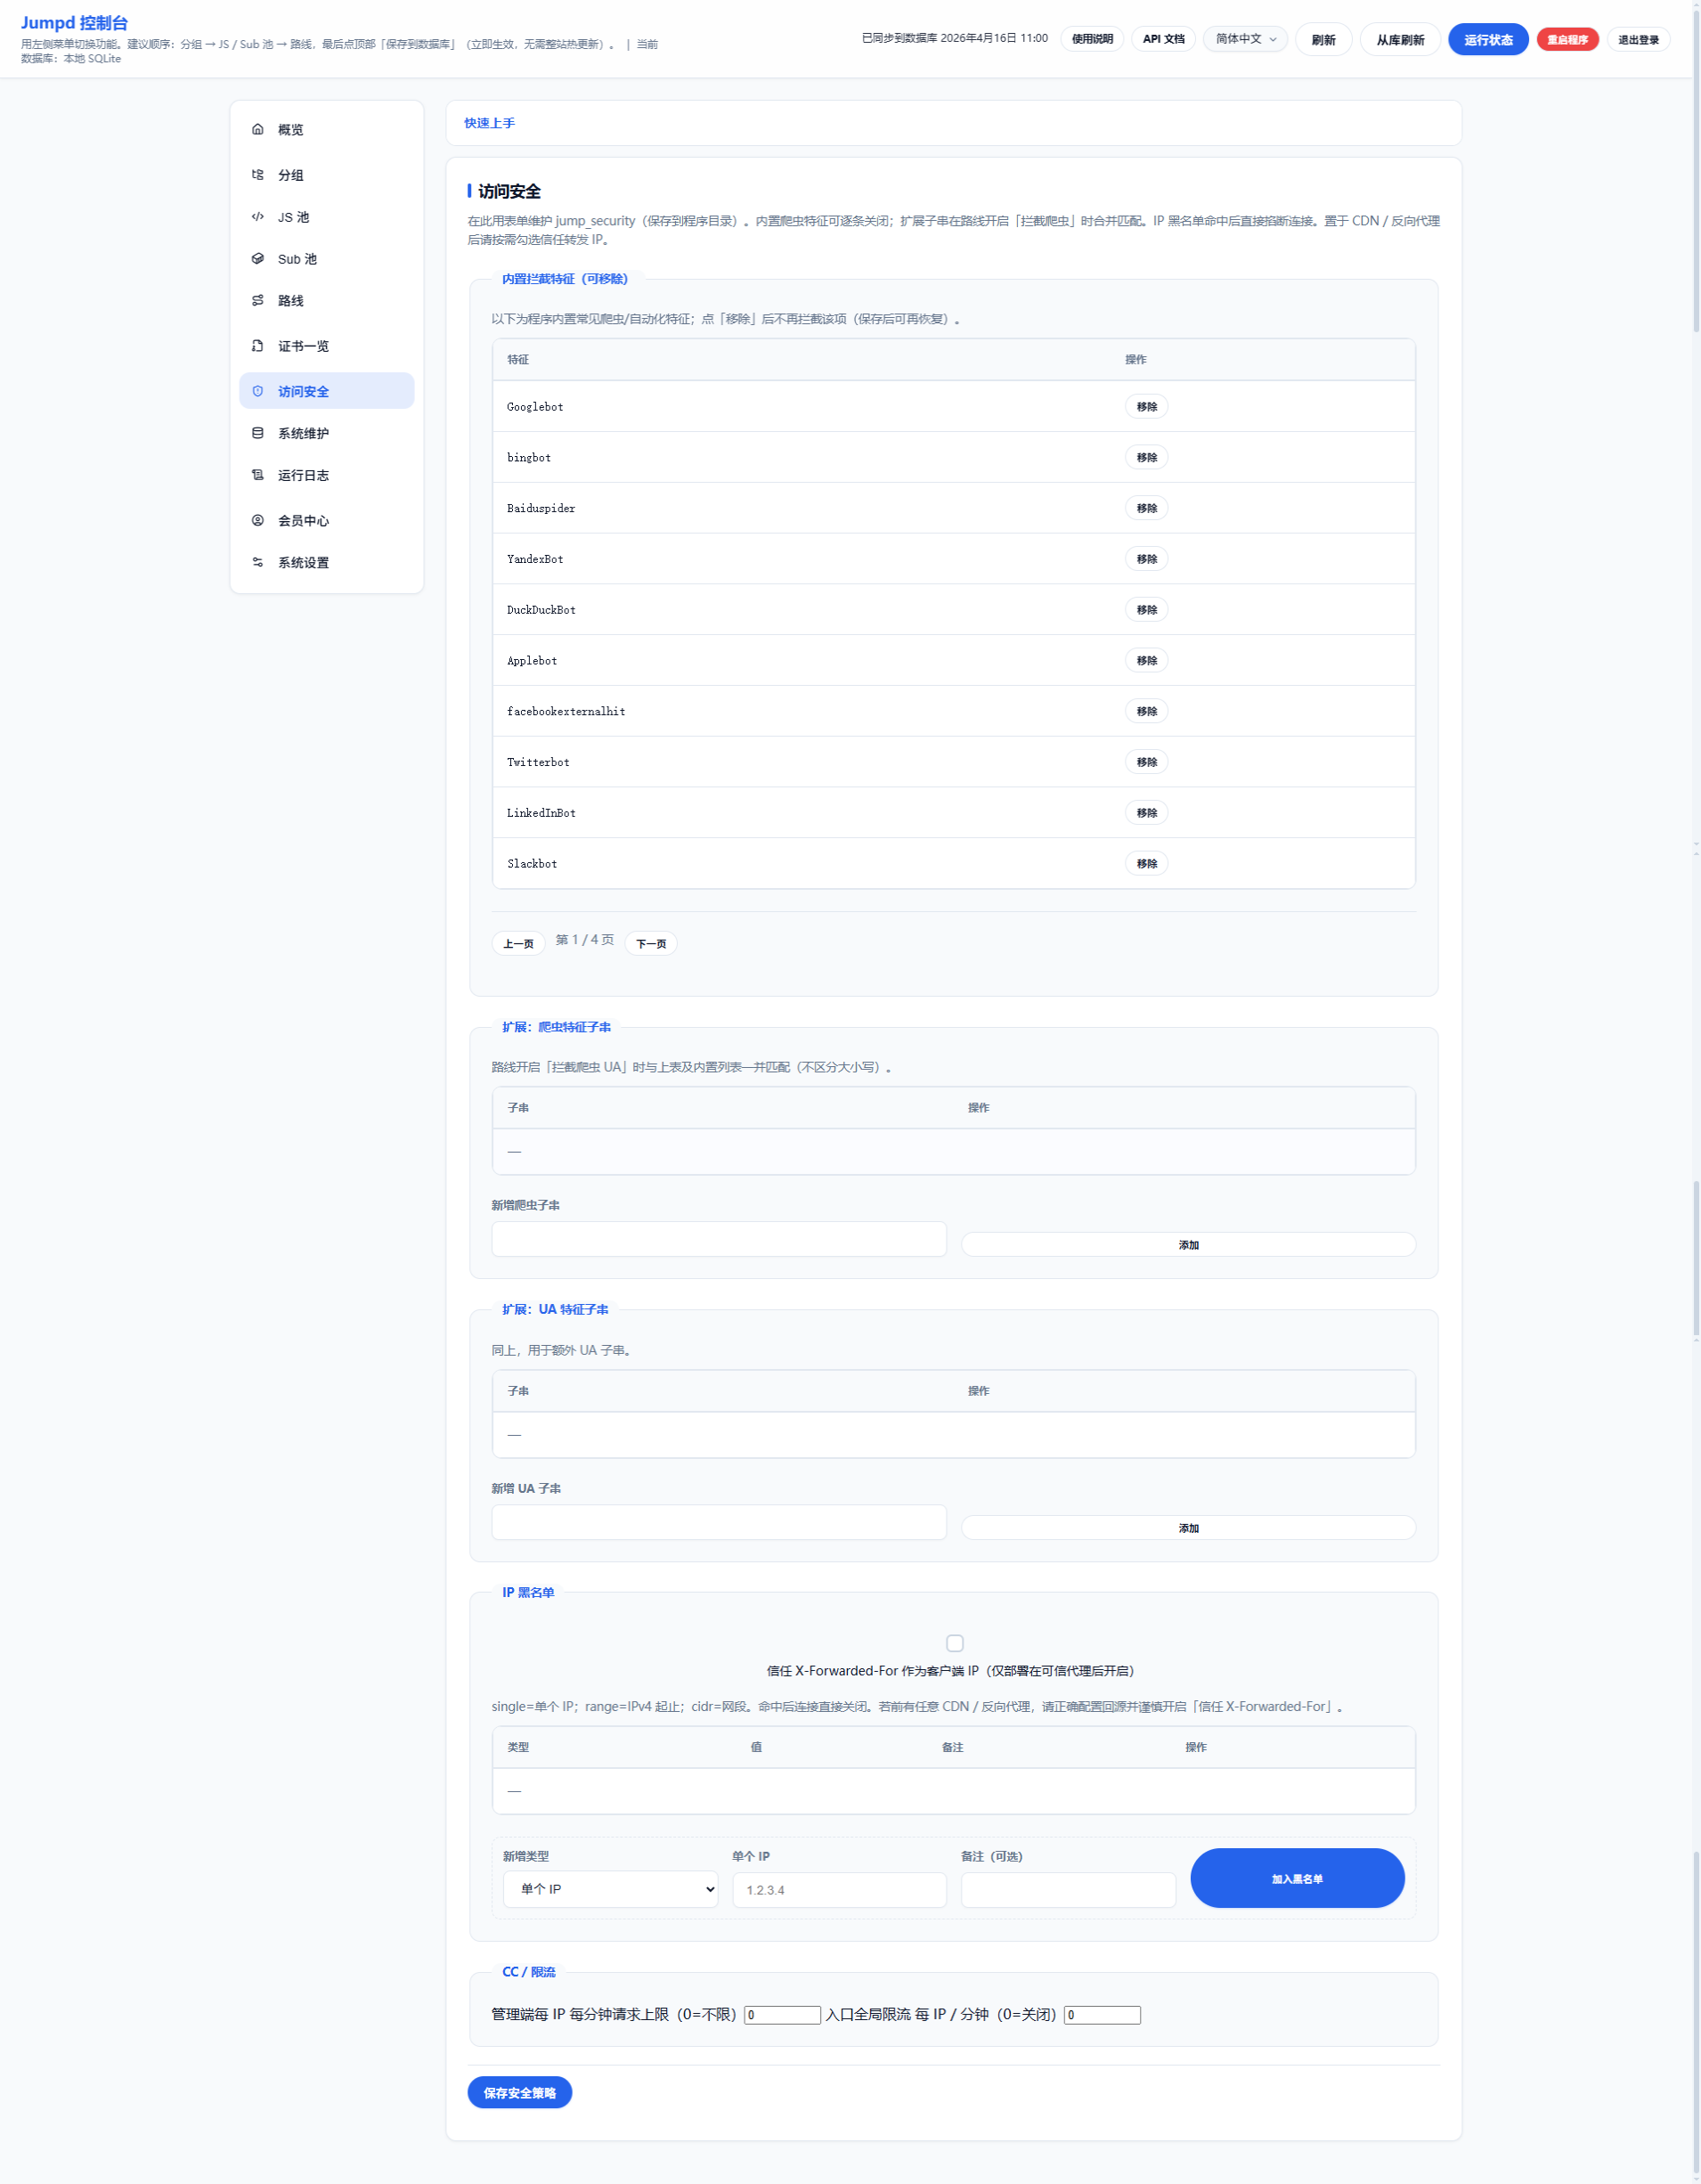Select the 访问安全 menu item
1701x2184 pixels.
(x=303, y=391)
